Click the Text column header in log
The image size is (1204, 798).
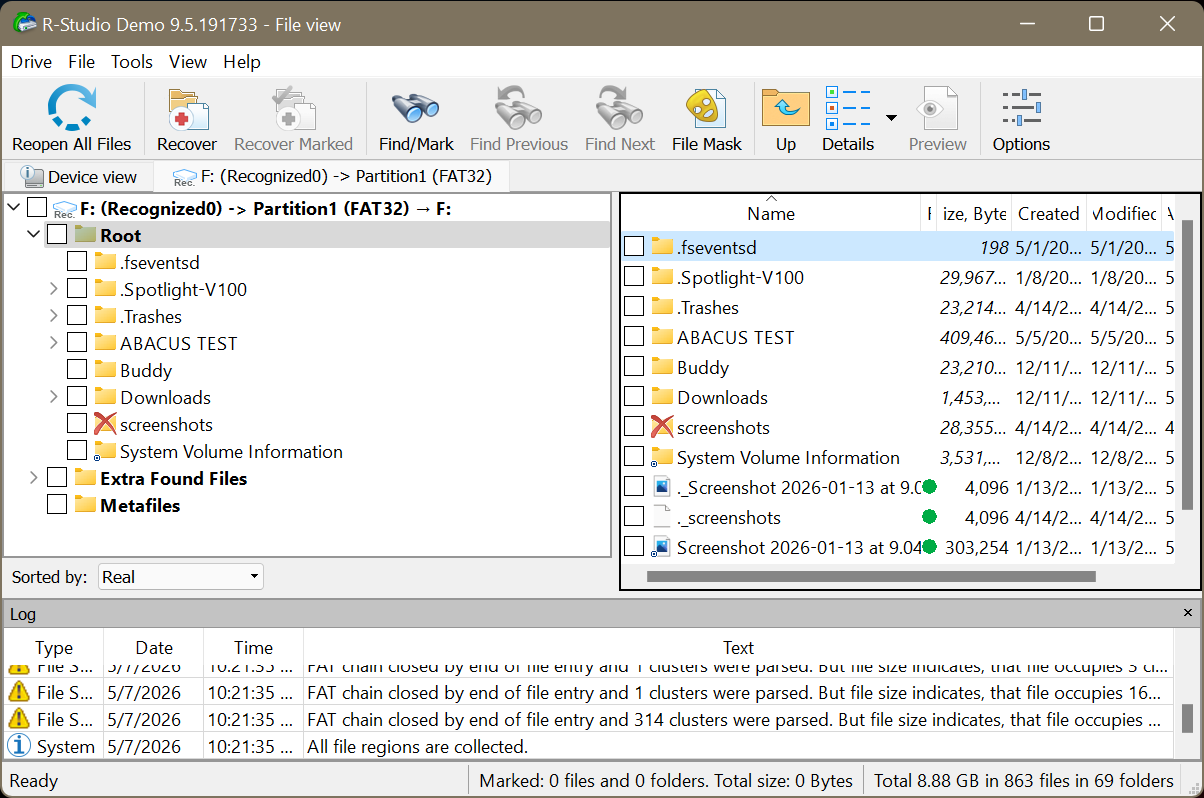738,648
